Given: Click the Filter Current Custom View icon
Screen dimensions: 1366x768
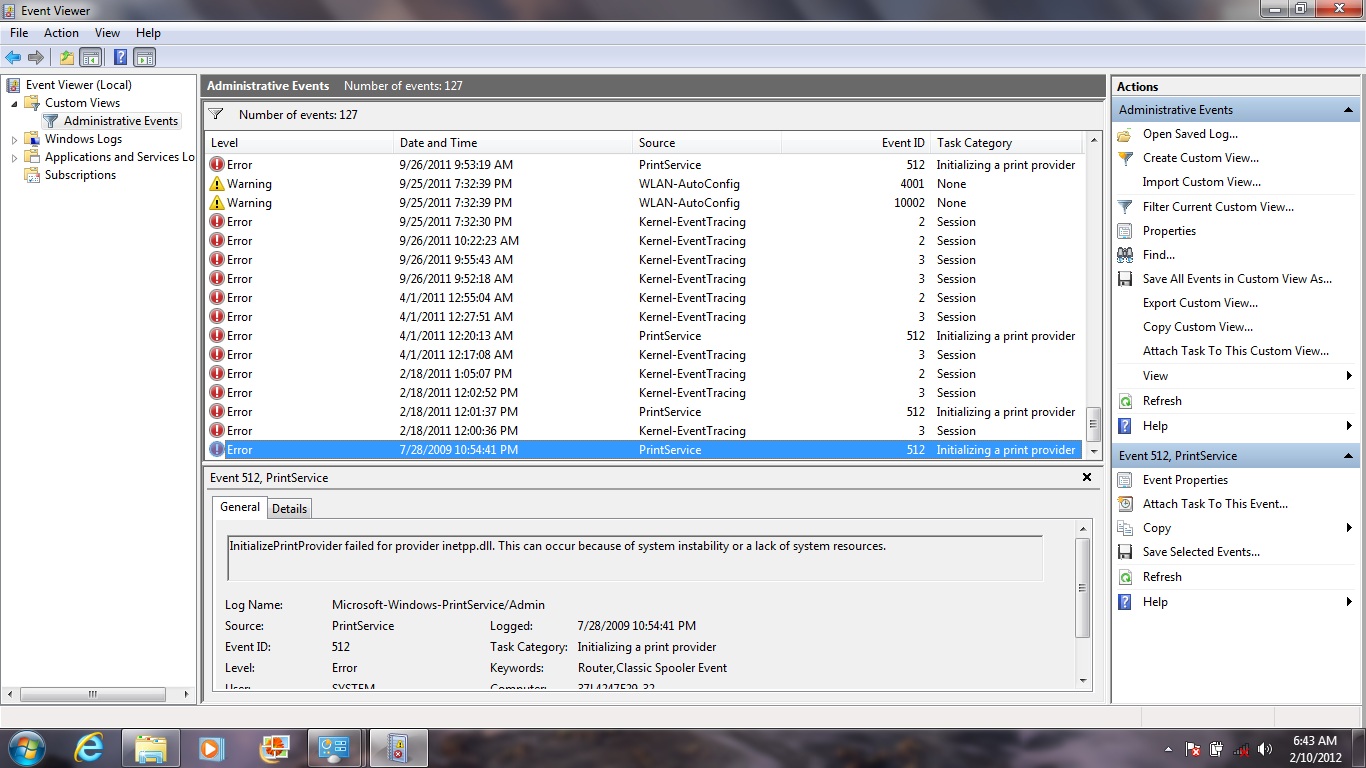Looking at the screenshot, I should 1125,207.
